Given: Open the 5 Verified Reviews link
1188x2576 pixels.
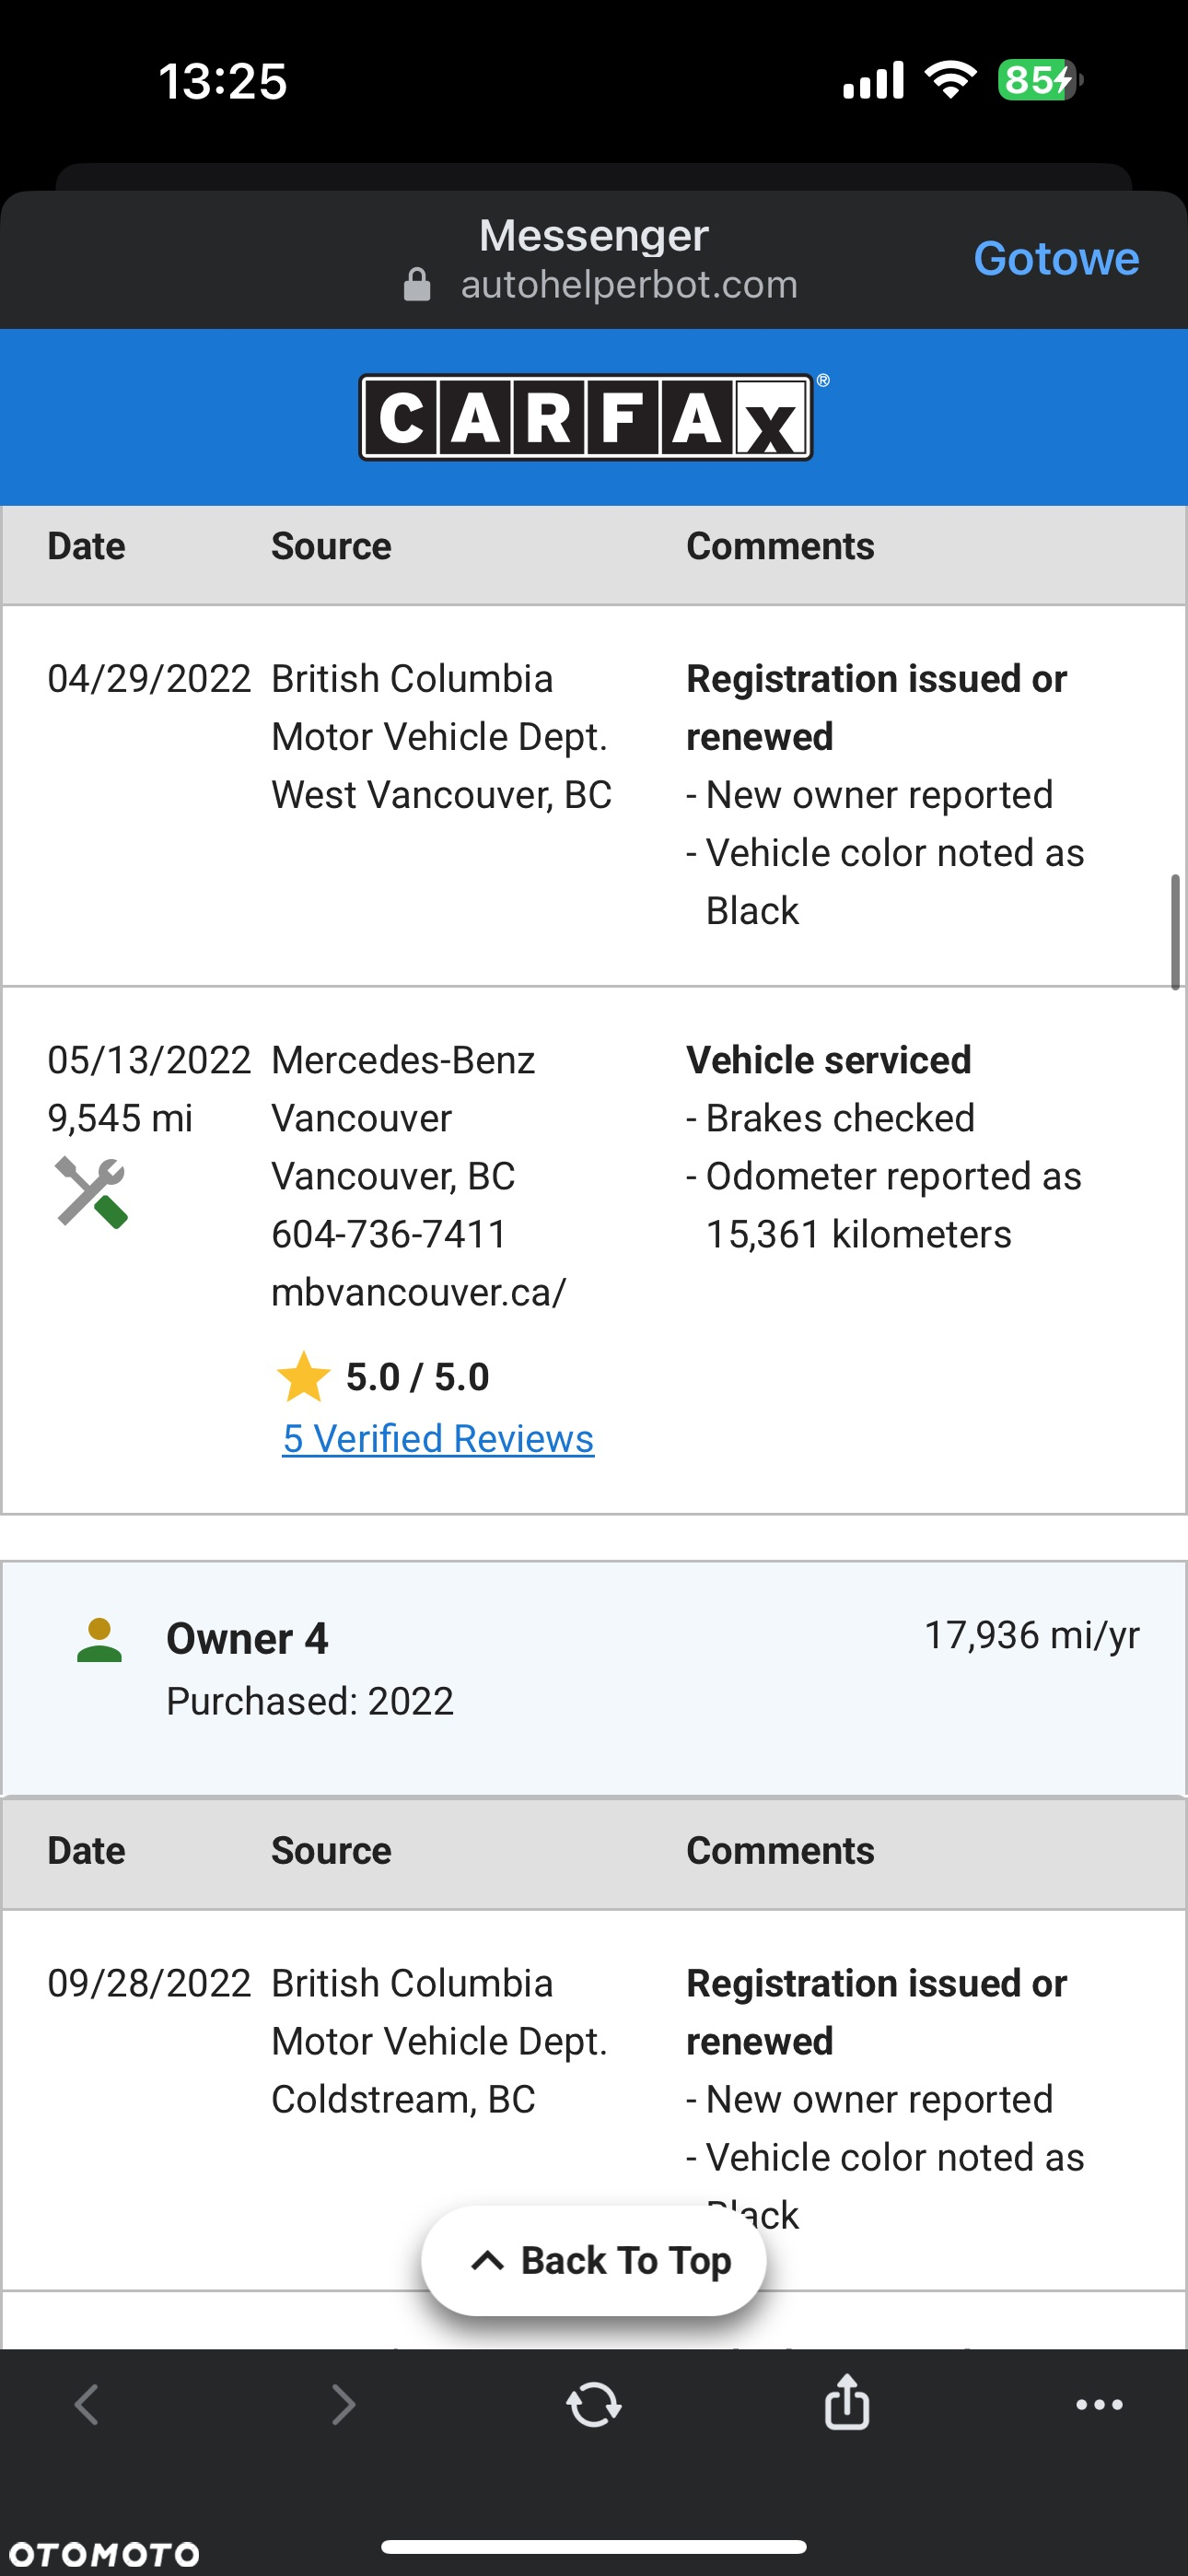Looking at the screenshot, I should point(438,1438).
